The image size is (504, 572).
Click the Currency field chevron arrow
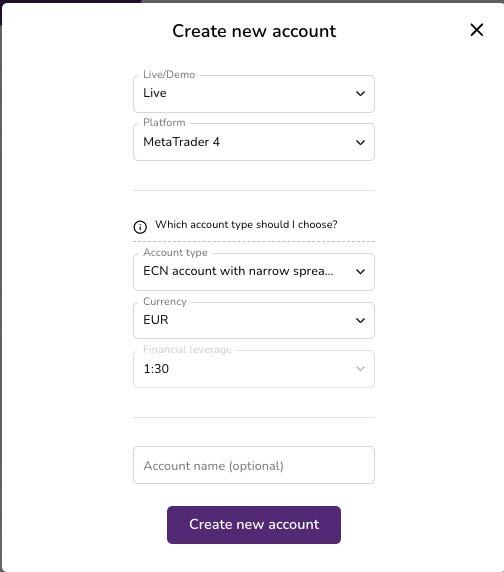pyautogui.click(x=360, y=320)
